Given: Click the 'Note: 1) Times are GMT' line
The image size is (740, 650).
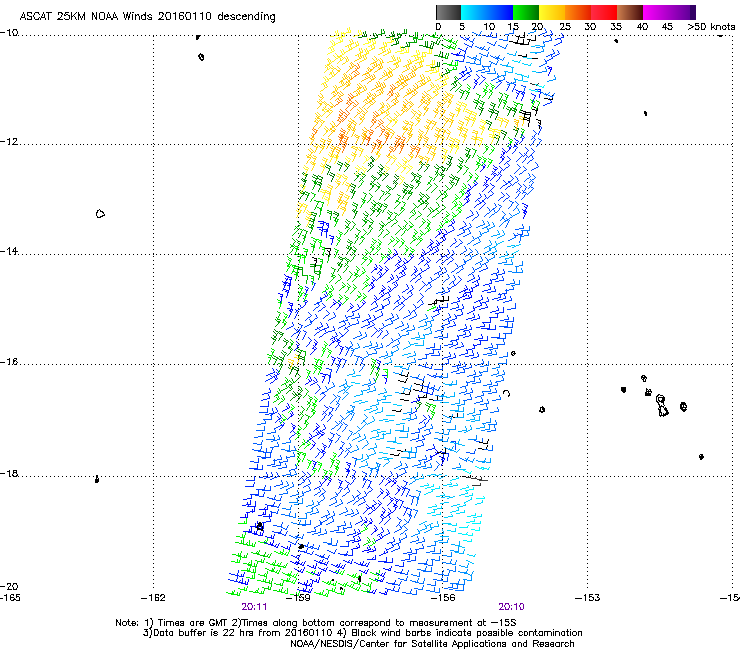Looking at the screenshot, I should (316, 623).
